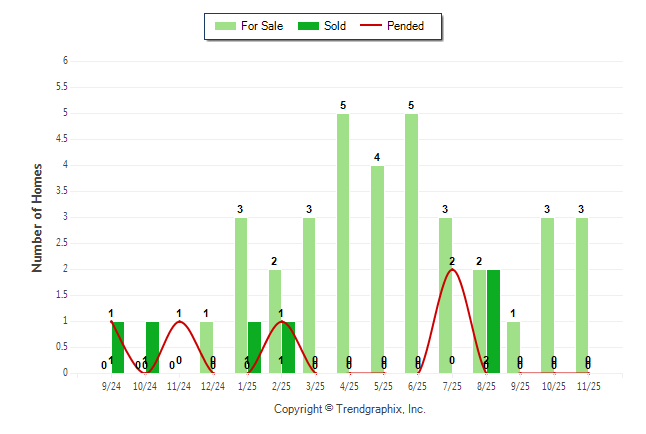Image resolution: width=646 pixels, height=434 pixels.
Task: Click the 10/24 Sold bar
Action: pos(152,347)
